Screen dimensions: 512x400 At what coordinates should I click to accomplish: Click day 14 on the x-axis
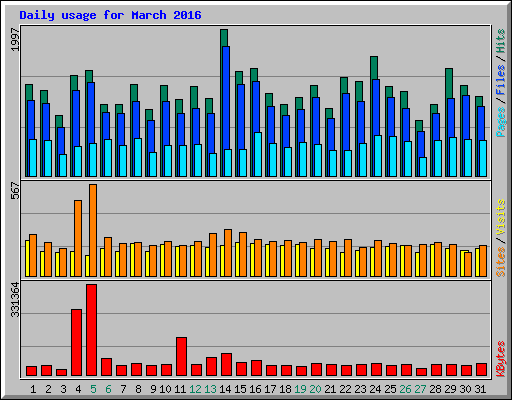tap(225, 389)
